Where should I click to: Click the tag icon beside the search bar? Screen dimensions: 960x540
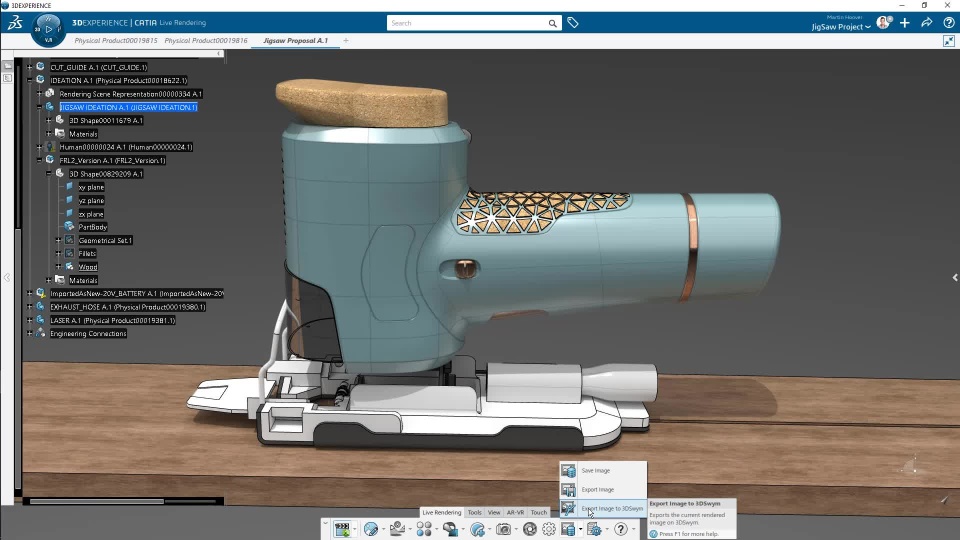pos(573,22)
